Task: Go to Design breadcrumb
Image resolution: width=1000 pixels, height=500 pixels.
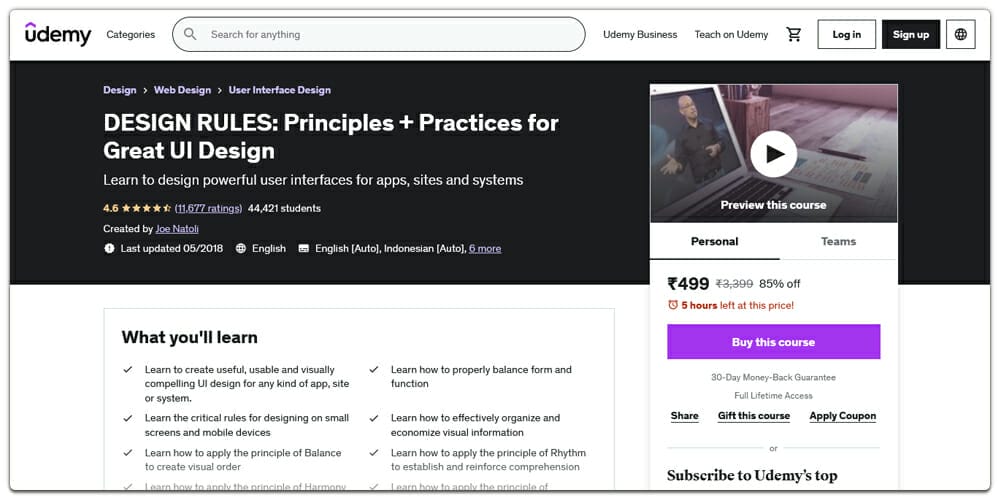Action: click(x=120, y=90)
